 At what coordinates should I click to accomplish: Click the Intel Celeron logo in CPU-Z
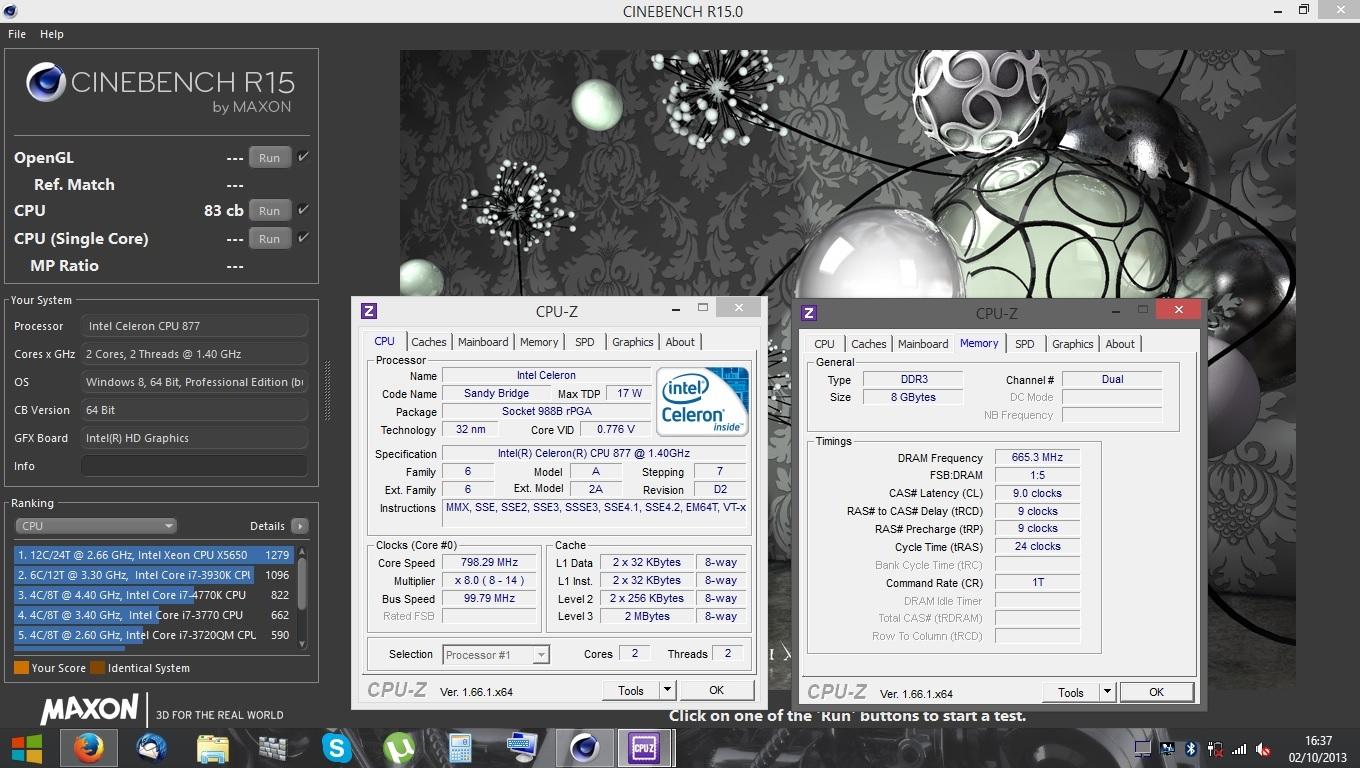[702, 401]
